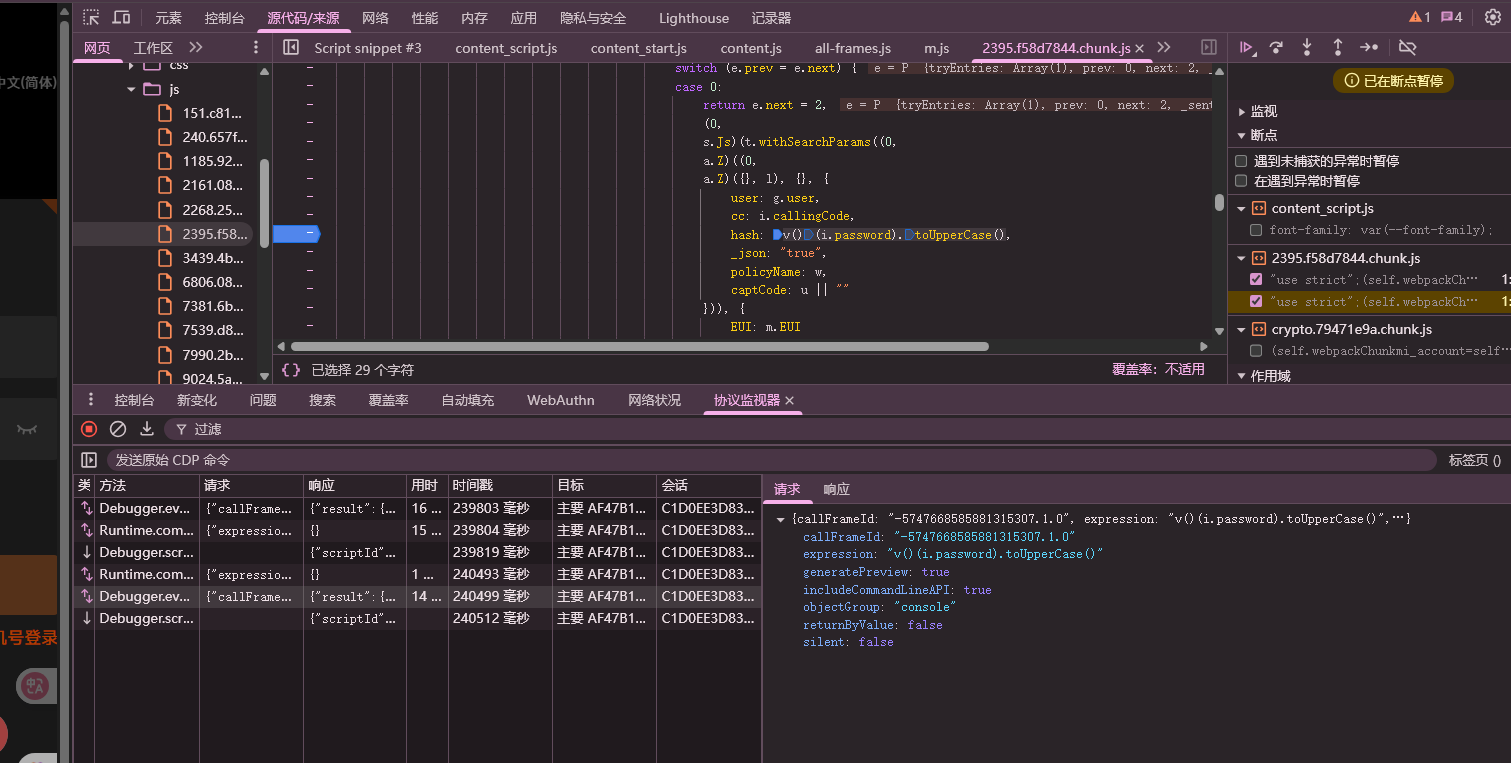Collapse the callFrameId request object
This screenshot has height=763, width=1511.
coord(780,519)
